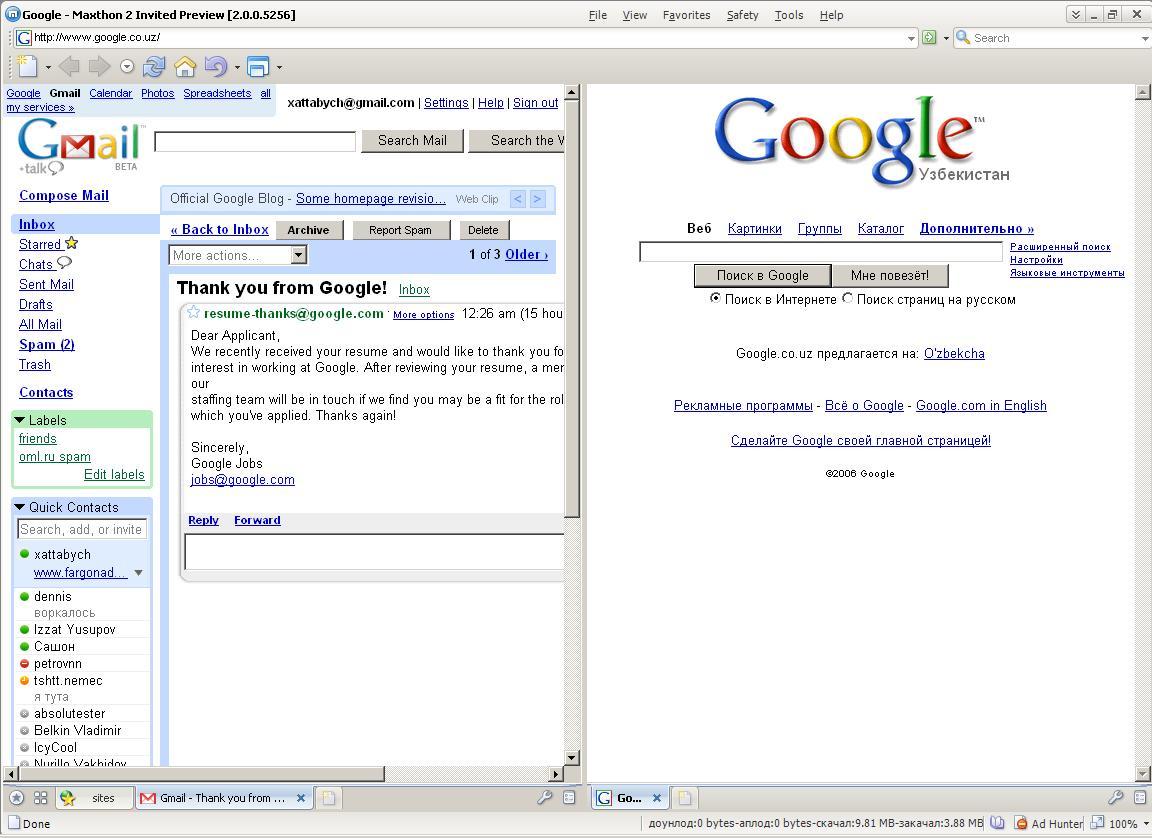Click Ad Hunter icon in status bar

click(1021, 823)
